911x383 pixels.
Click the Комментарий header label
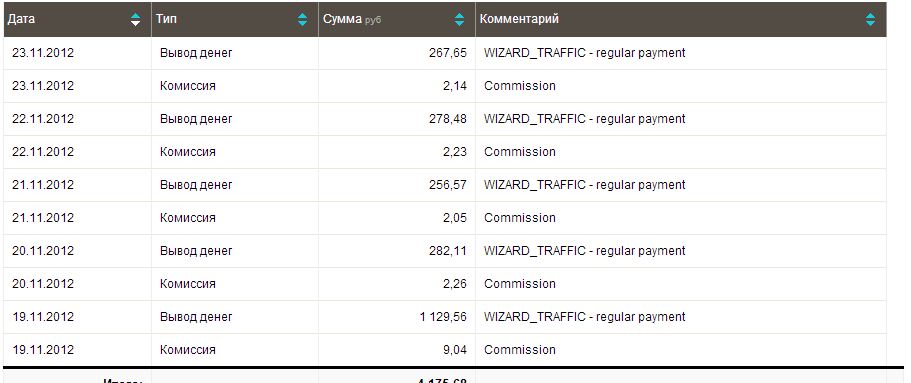519,19
